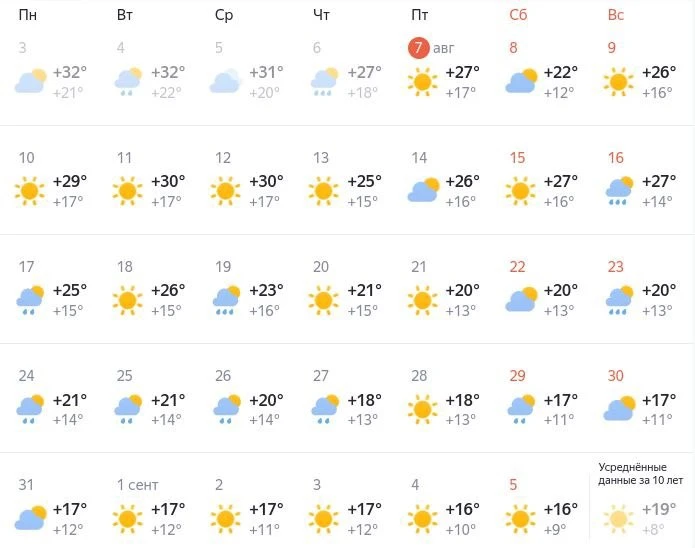
Task: Select day 22 showing +20°
Action: [542, 290]
